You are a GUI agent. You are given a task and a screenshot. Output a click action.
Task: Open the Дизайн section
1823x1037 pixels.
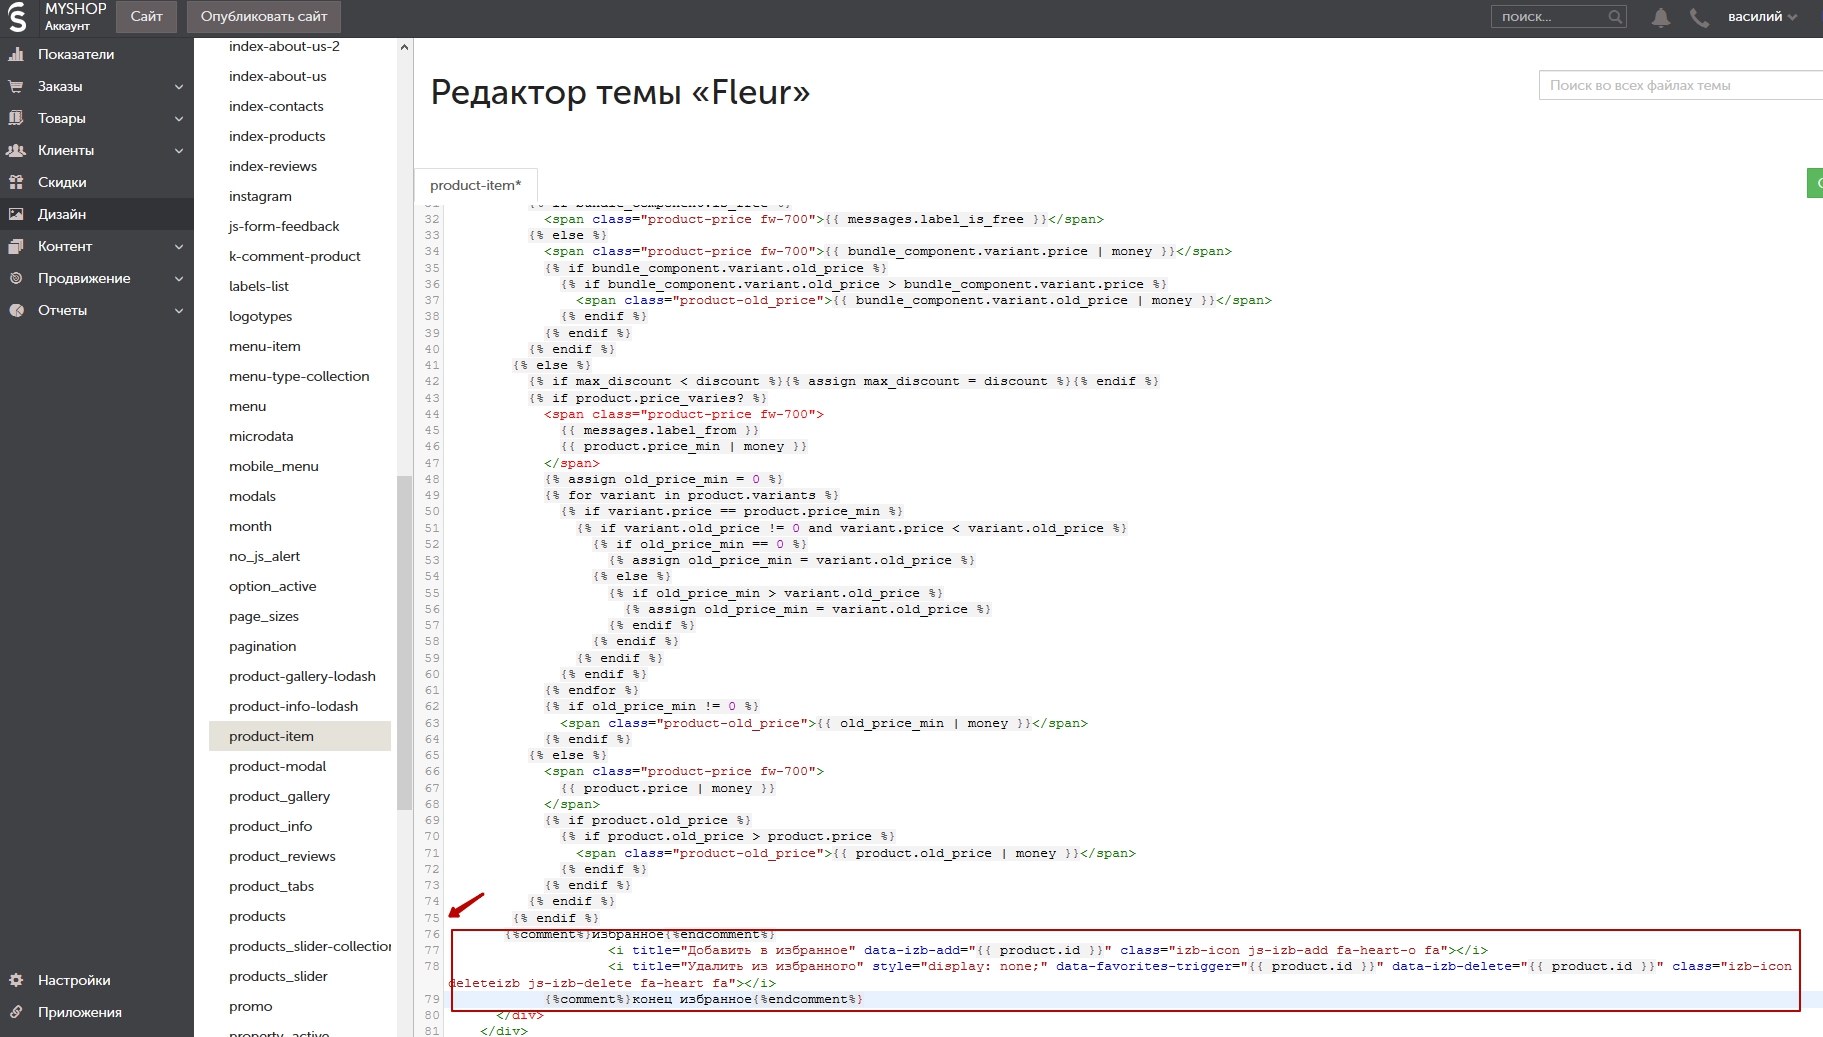coord(97,214)
